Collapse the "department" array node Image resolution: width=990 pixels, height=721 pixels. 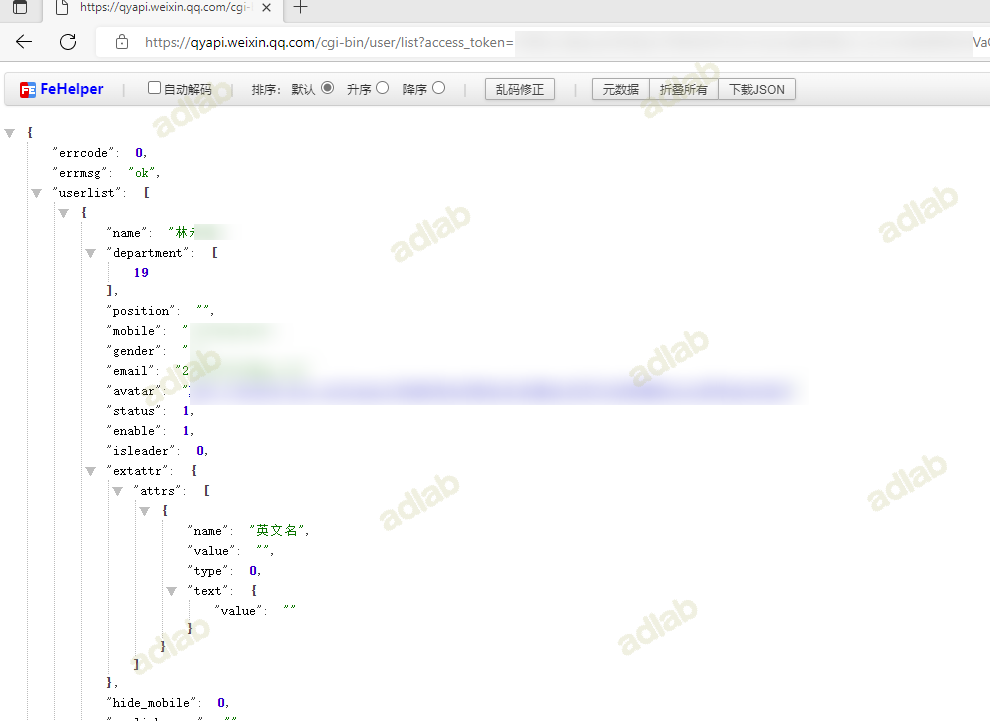coord(91,253)
